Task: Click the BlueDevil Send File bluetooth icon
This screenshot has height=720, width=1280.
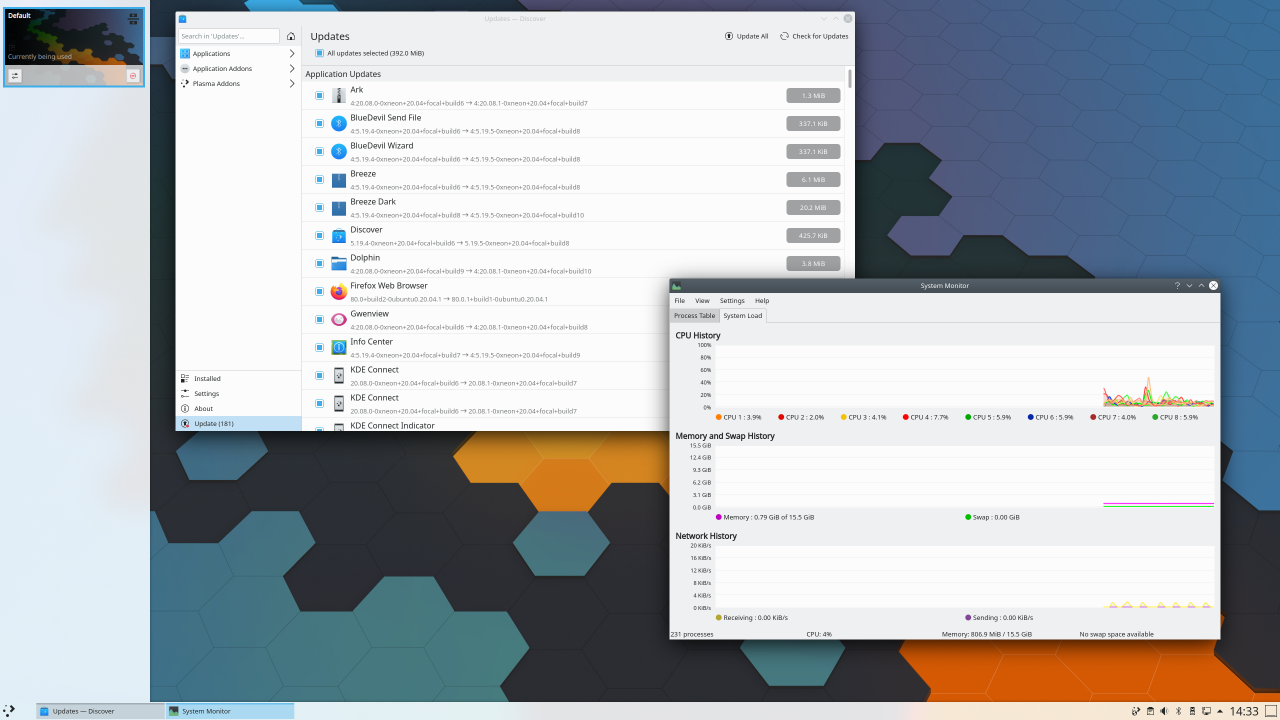Action: (339, 124)
